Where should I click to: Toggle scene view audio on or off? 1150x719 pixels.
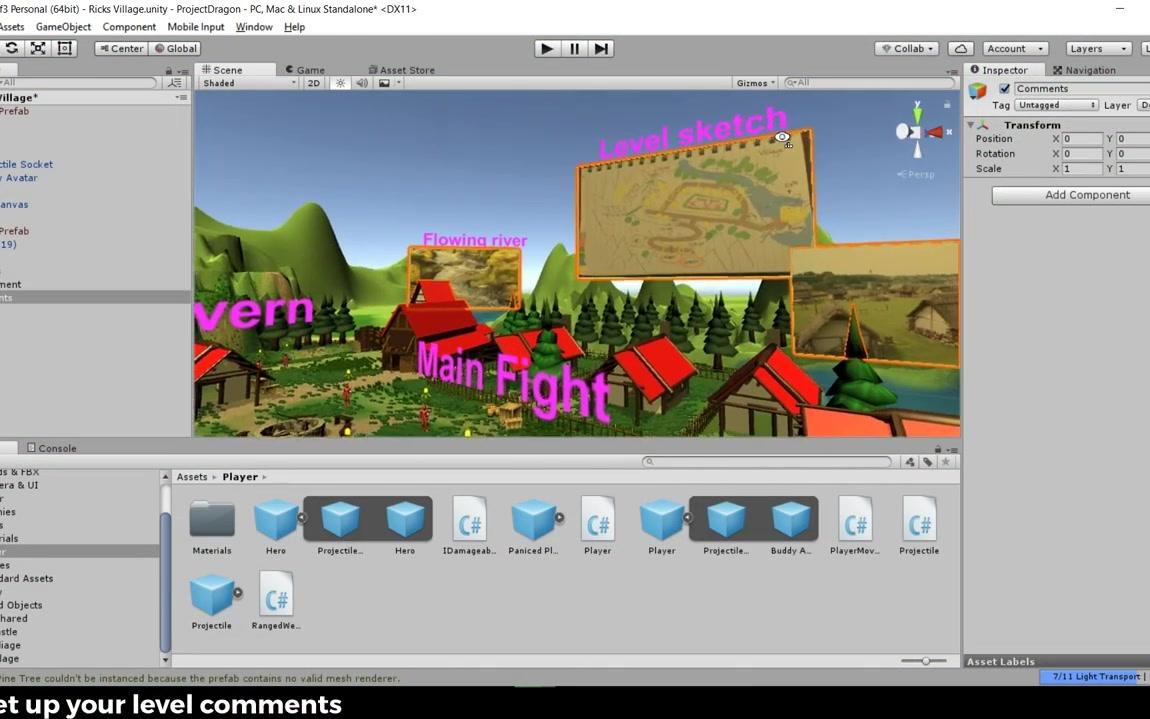coord(361,83)
